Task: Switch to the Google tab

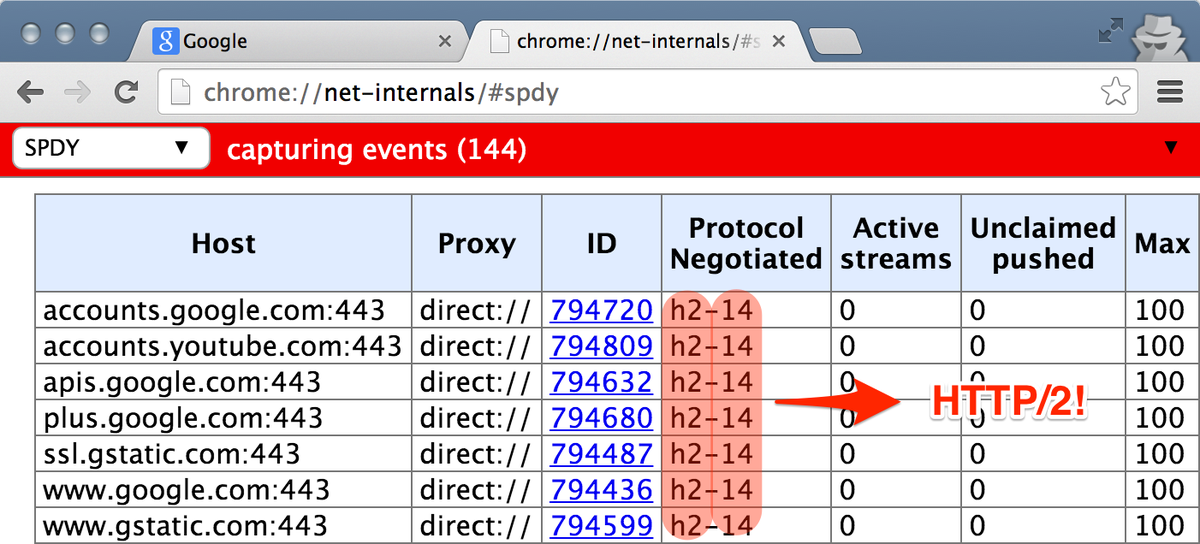Action: coord(300,42)
